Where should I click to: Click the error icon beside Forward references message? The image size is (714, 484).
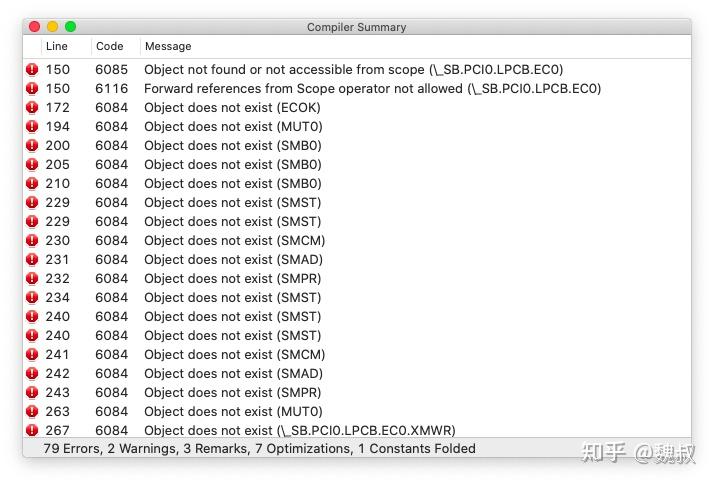32,89
